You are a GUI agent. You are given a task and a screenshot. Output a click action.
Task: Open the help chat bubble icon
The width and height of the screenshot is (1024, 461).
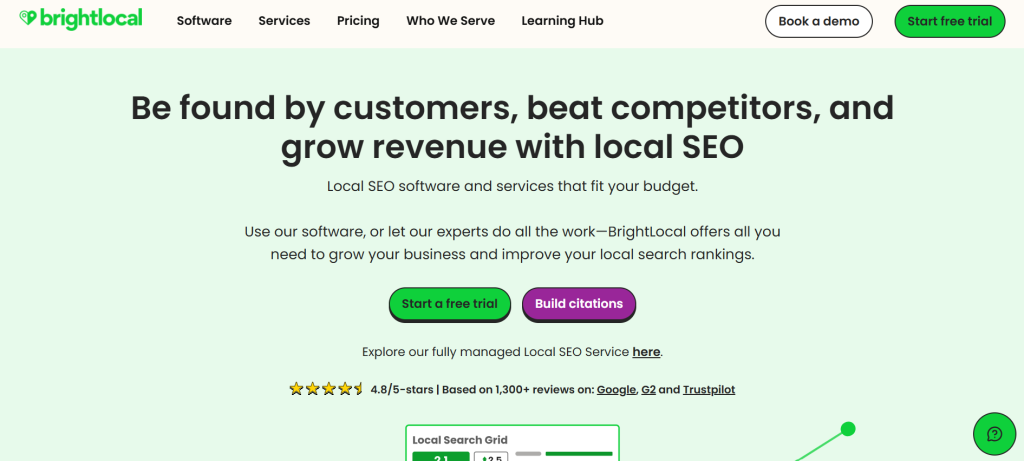click(994, 433)
